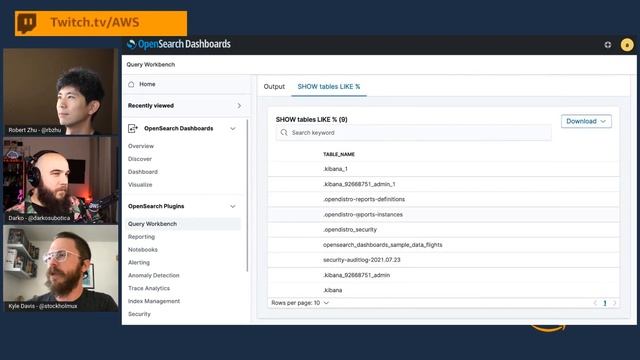The image size is (640, 360).
Task: Open Overview in the sidebar
Action: click(x=141, y=146)
